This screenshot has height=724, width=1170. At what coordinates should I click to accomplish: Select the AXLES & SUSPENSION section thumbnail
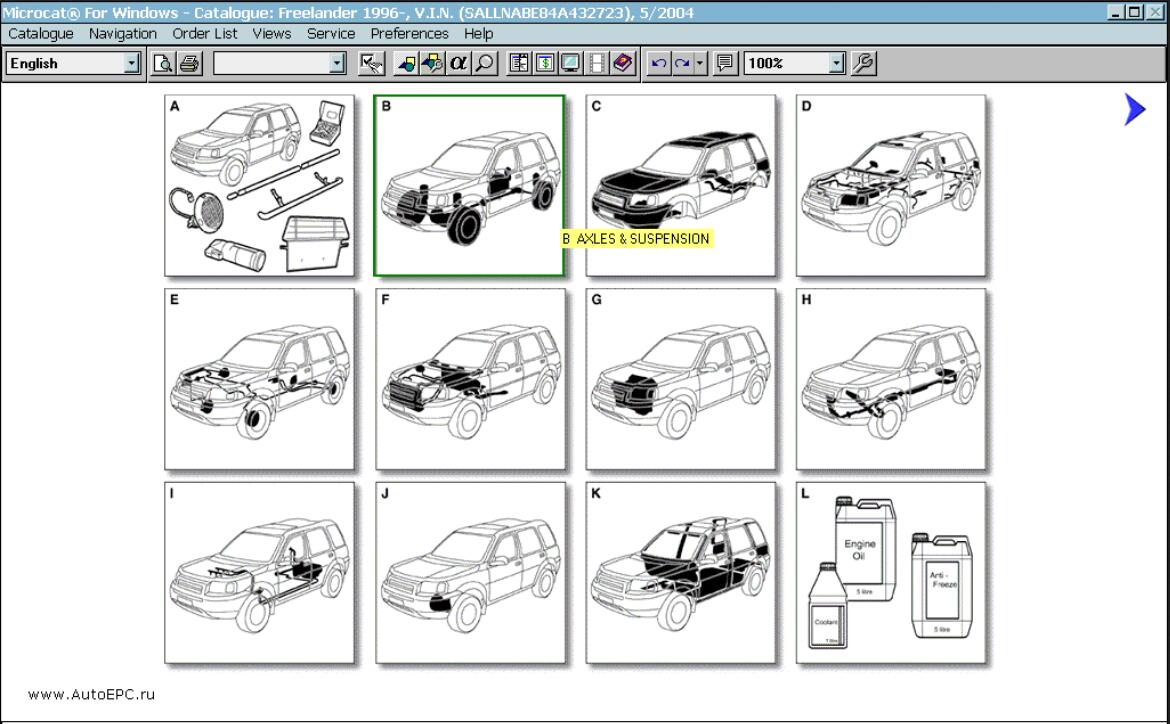470,184
